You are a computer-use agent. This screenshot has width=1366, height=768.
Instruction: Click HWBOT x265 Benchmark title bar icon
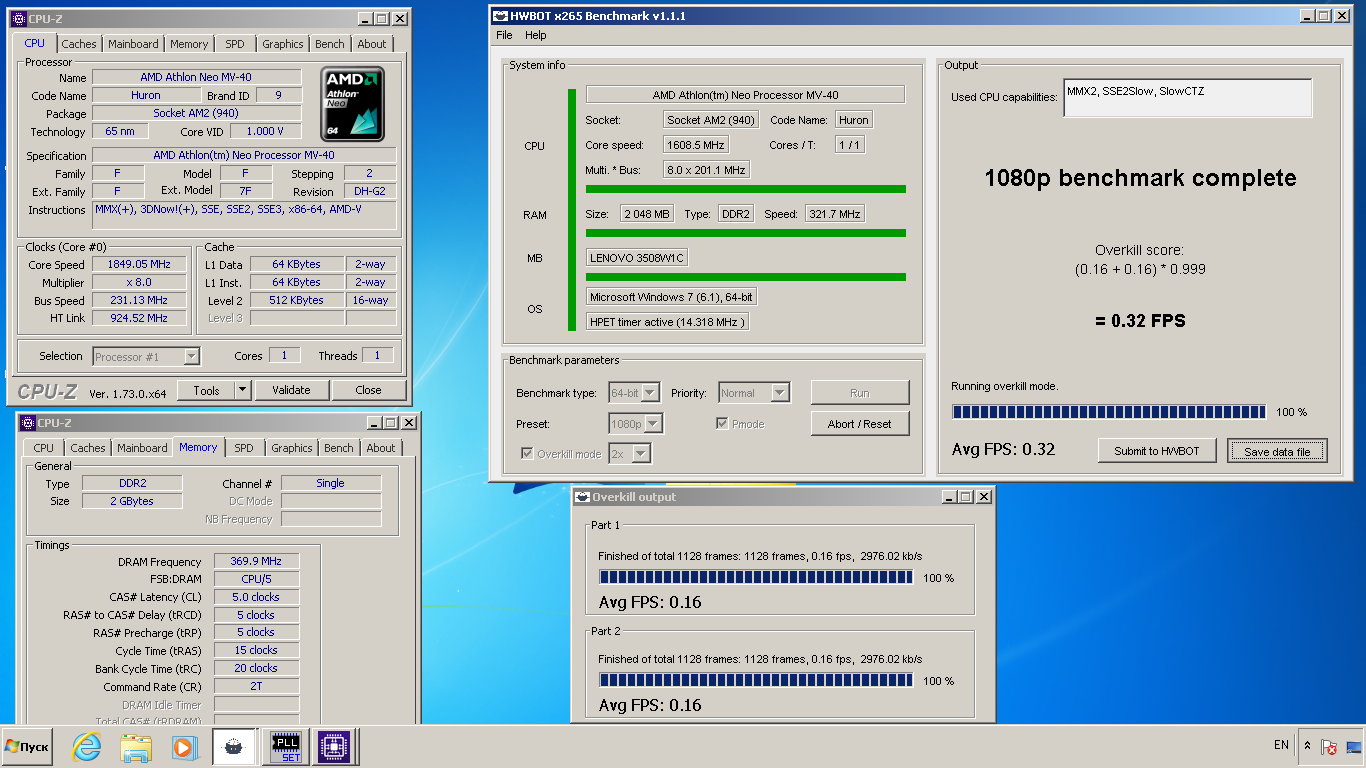pos(501,16)
